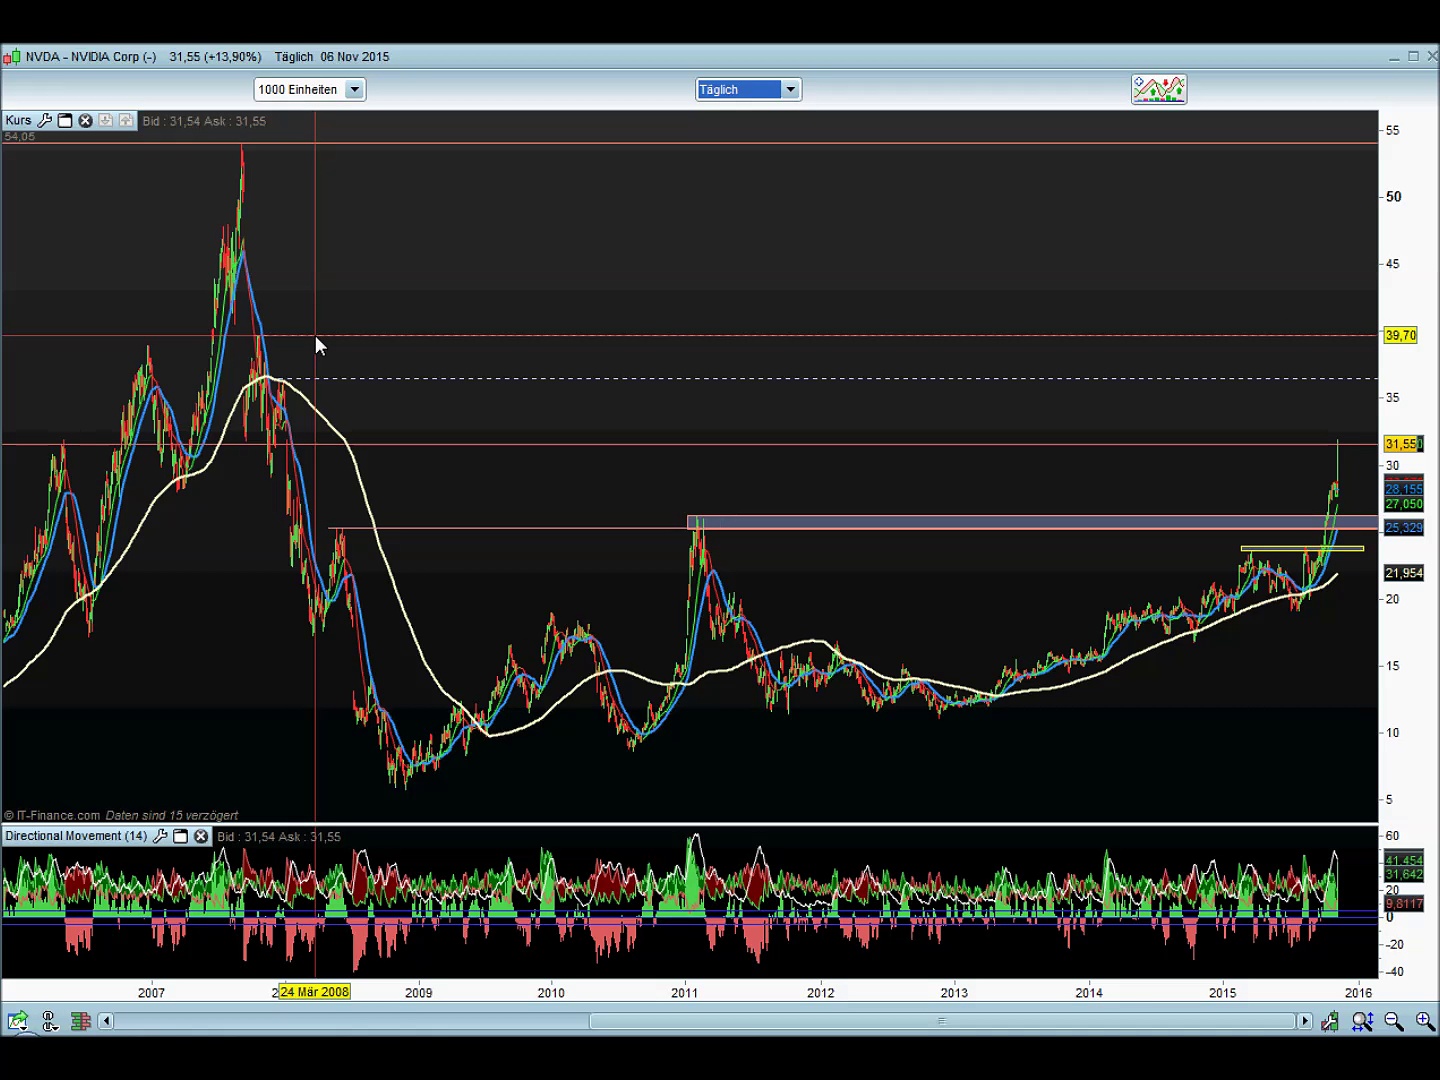Screen dimensions: 1440x1080
Task: Close the Kurs price panel
Action: [85, 121]
